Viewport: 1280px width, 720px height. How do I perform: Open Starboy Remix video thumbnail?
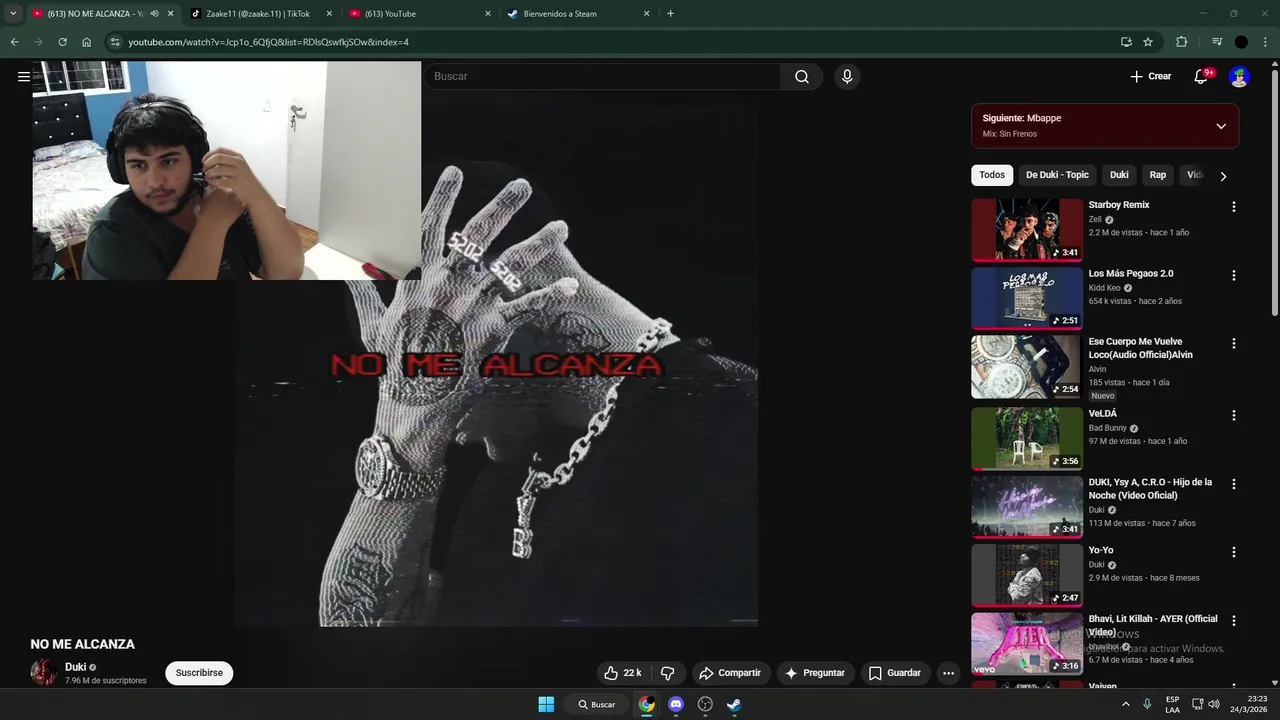pos(1027,230)
